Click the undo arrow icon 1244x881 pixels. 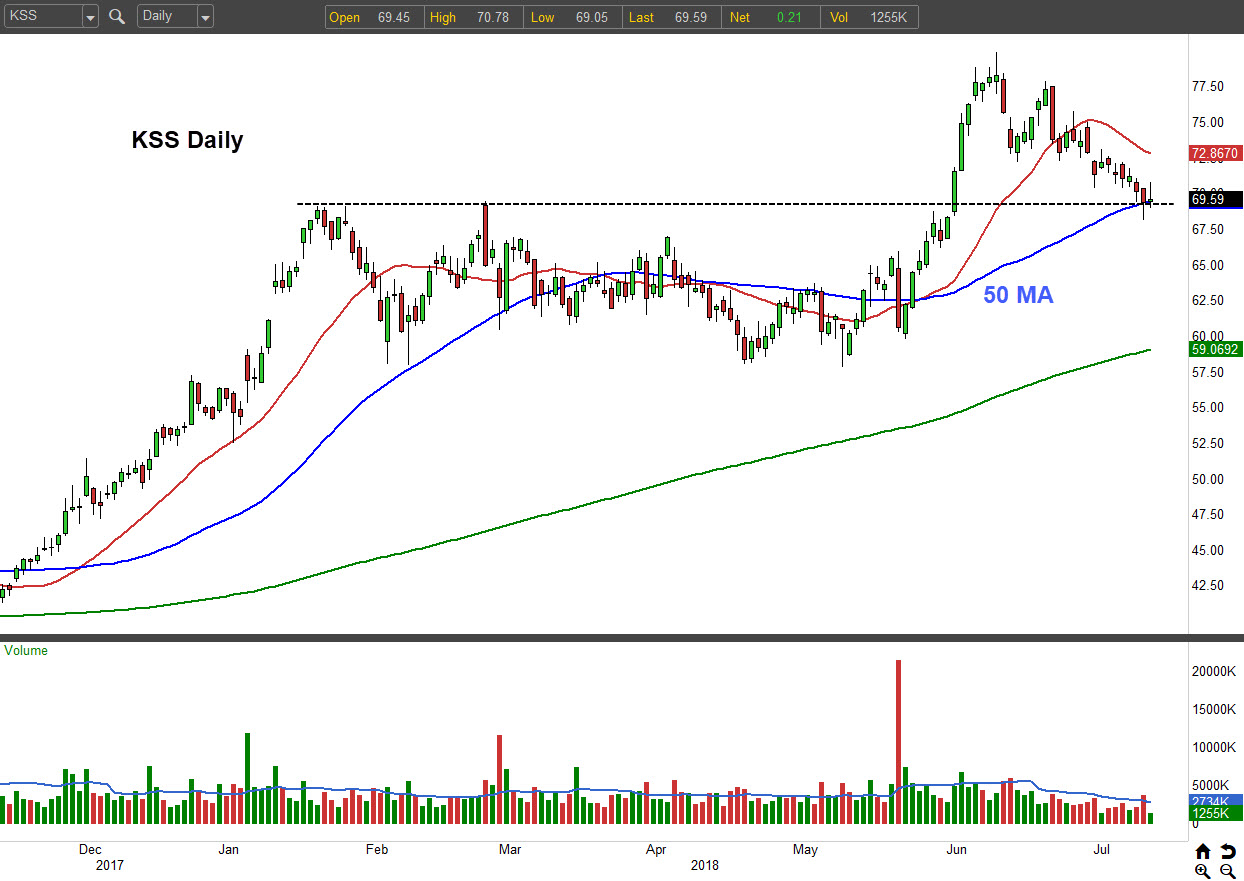1227,852
